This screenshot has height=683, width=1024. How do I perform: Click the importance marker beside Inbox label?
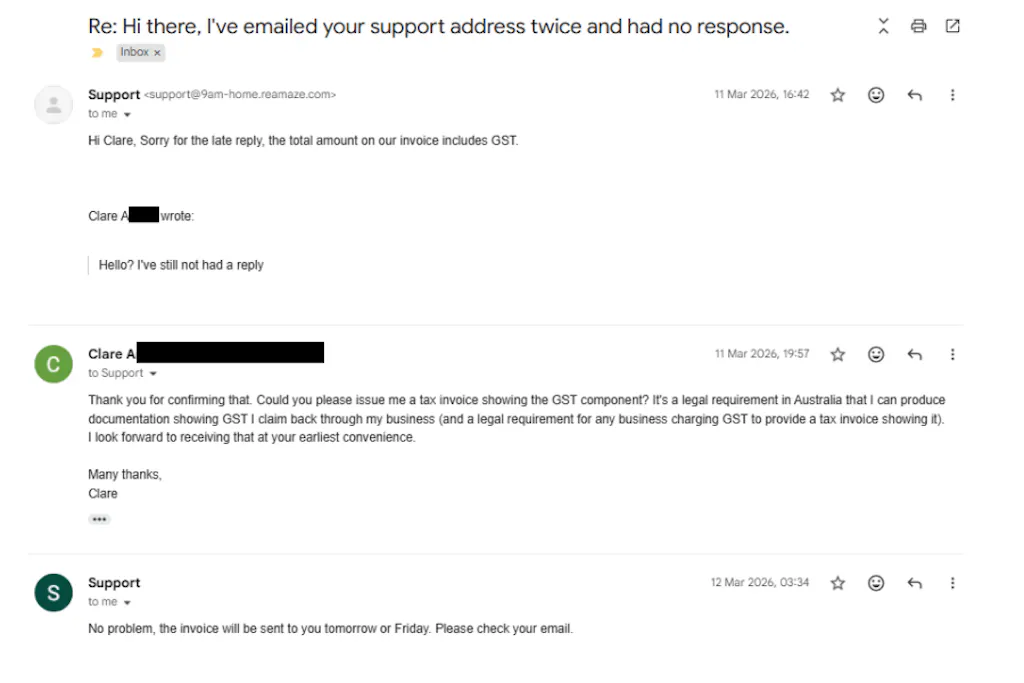tap(98, 53)
